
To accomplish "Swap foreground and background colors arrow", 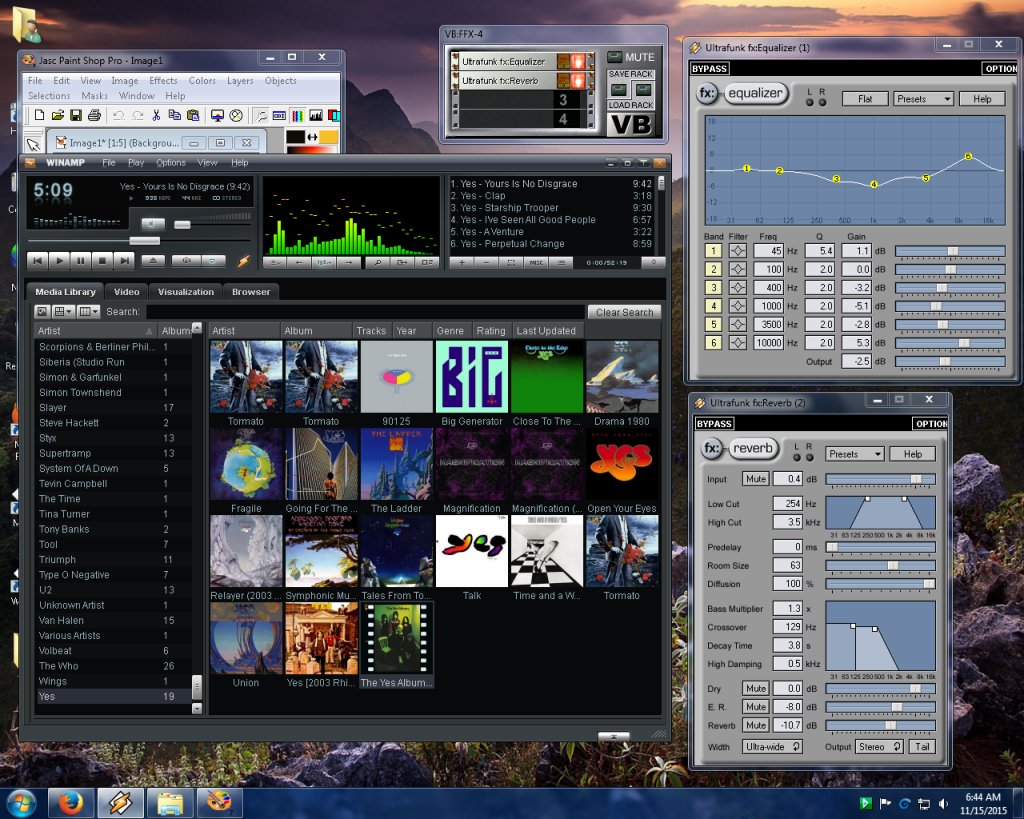I will [x=312, y=136].
